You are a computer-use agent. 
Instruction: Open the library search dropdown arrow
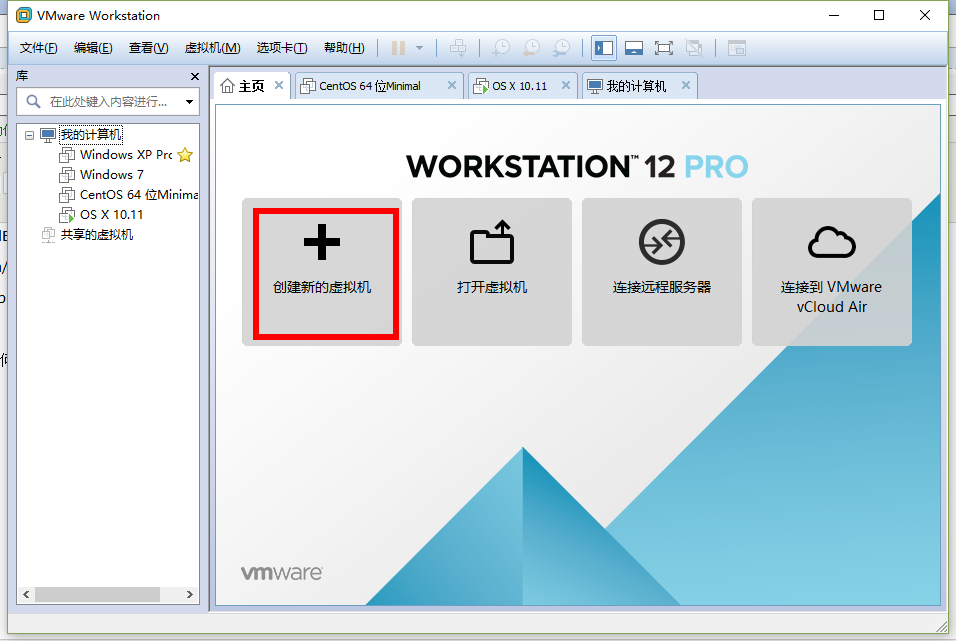190,102
